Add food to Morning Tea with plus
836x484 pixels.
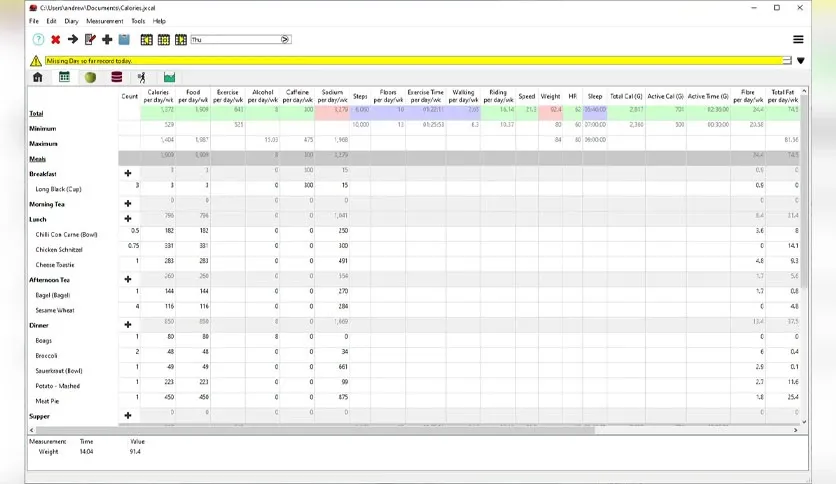point(128,204)
